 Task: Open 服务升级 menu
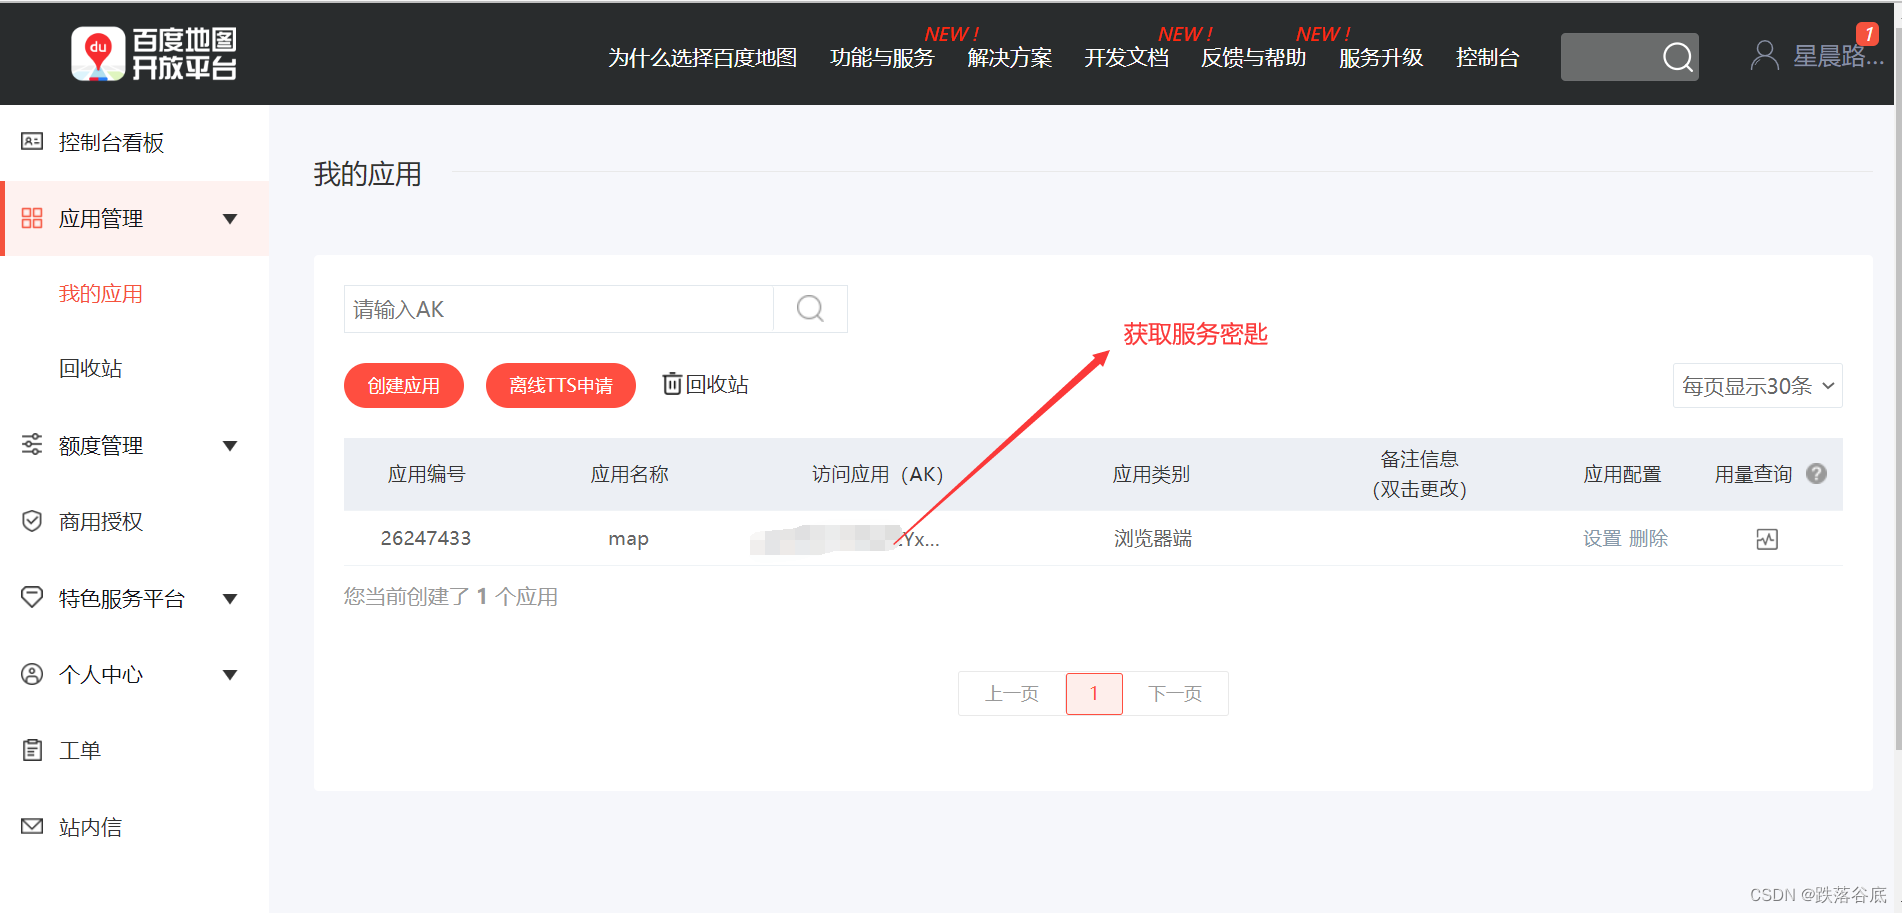(x=1380, y=58)
